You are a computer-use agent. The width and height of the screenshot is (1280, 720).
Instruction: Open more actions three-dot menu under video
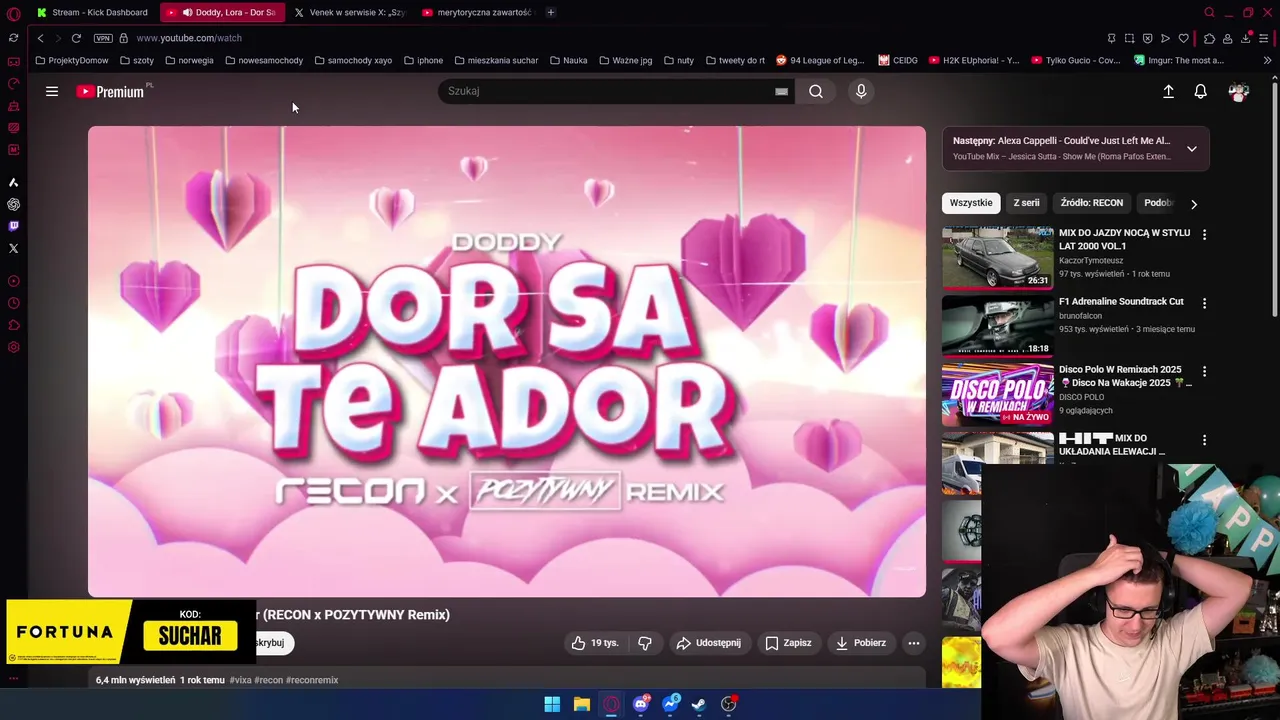click(x=914, y=643)
